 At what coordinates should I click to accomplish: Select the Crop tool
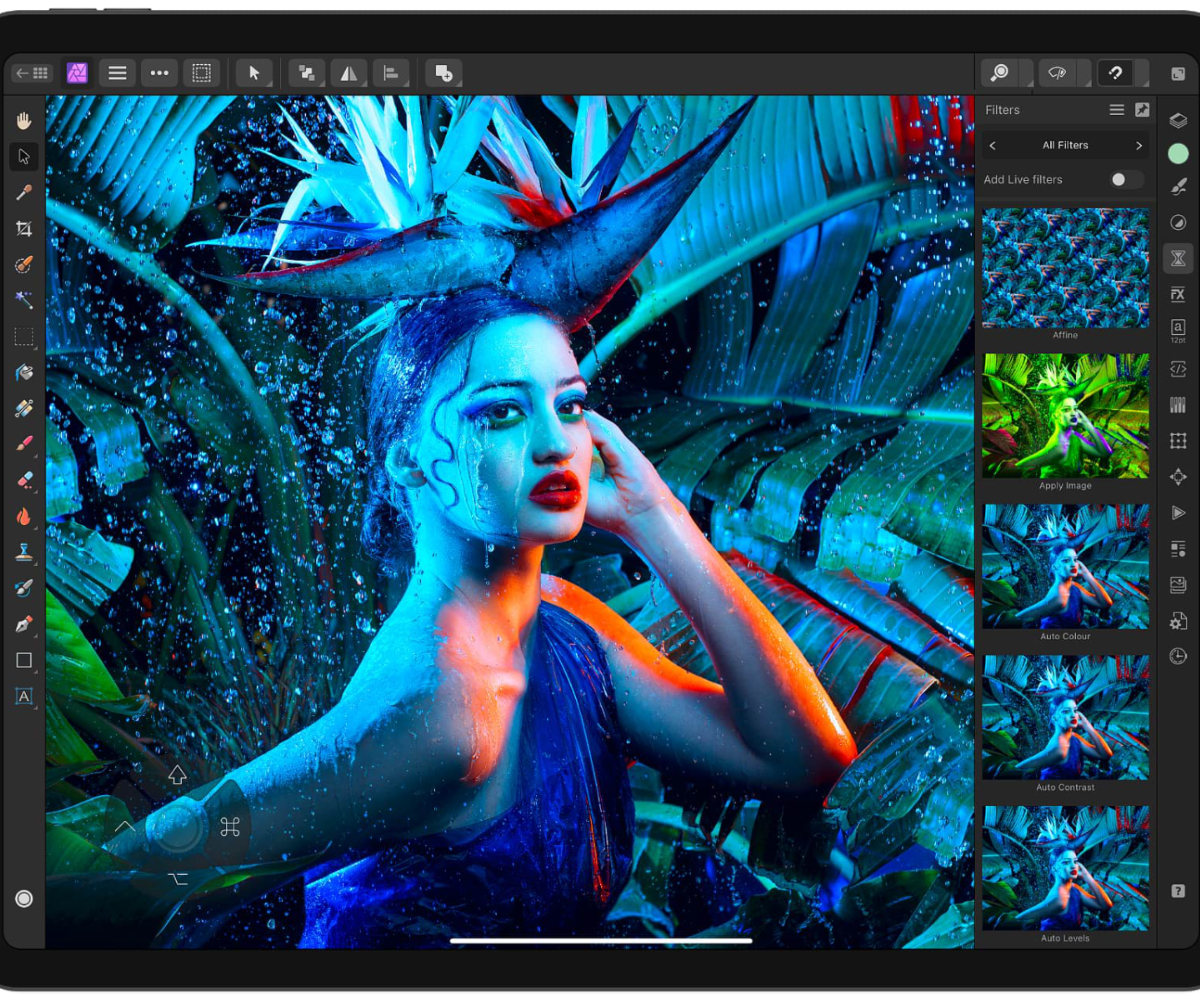point(23,228)
